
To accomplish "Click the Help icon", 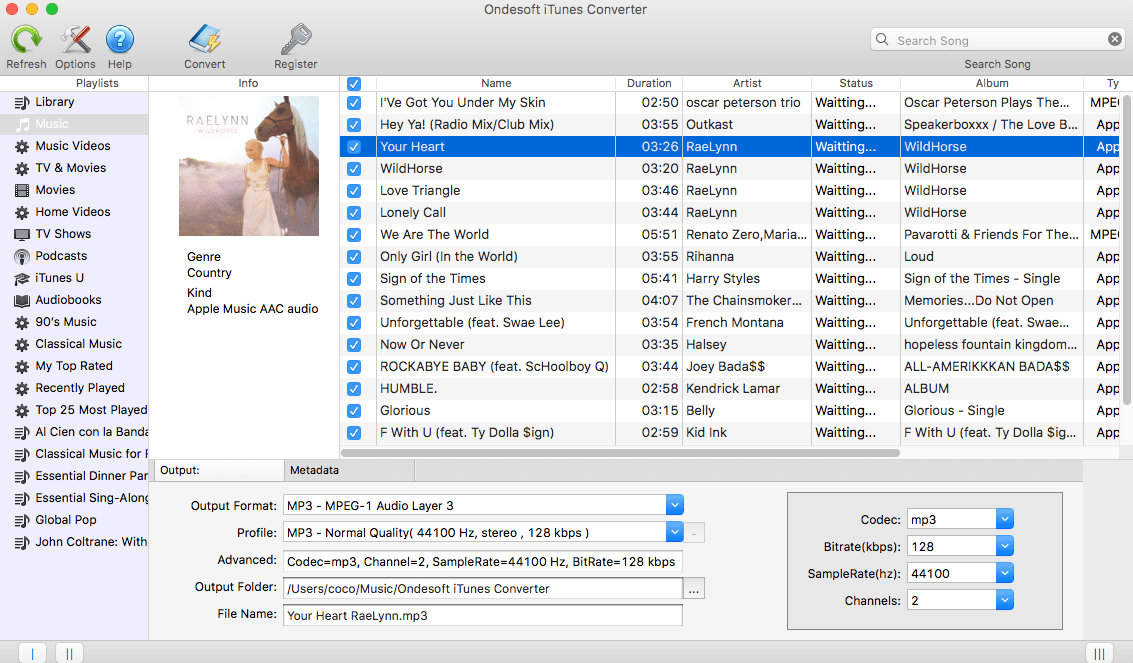I will 119,41.
